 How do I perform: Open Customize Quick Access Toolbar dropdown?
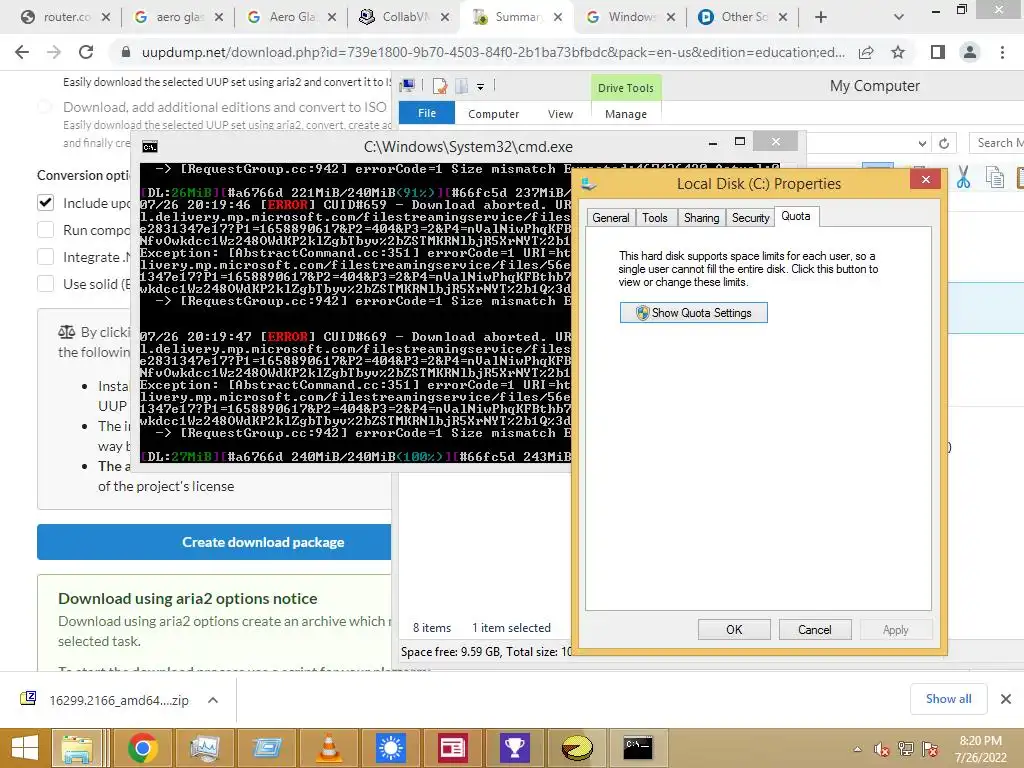481,86
